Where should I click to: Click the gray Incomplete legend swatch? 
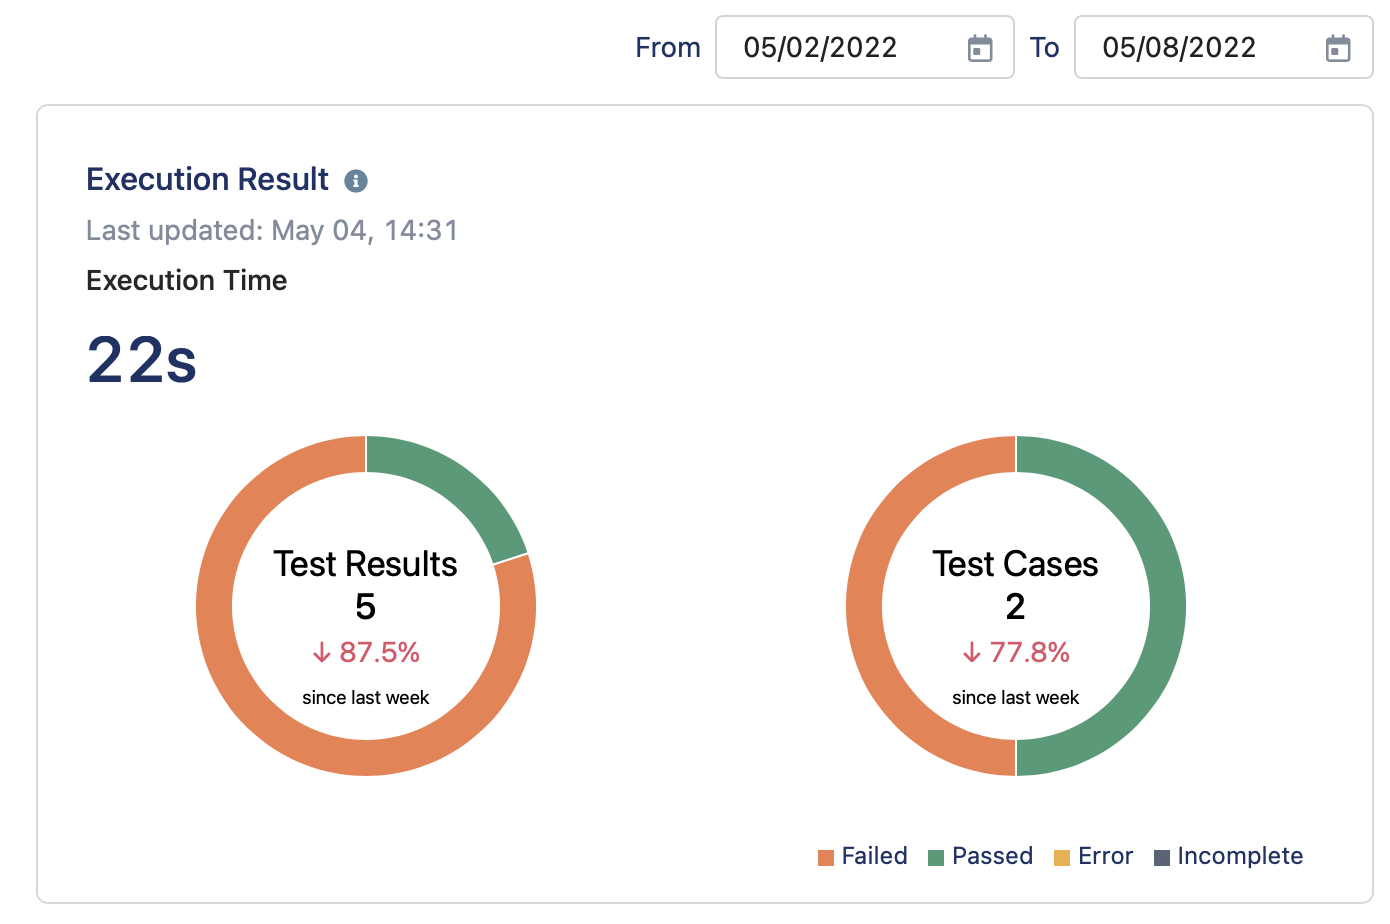point(1162,858)
